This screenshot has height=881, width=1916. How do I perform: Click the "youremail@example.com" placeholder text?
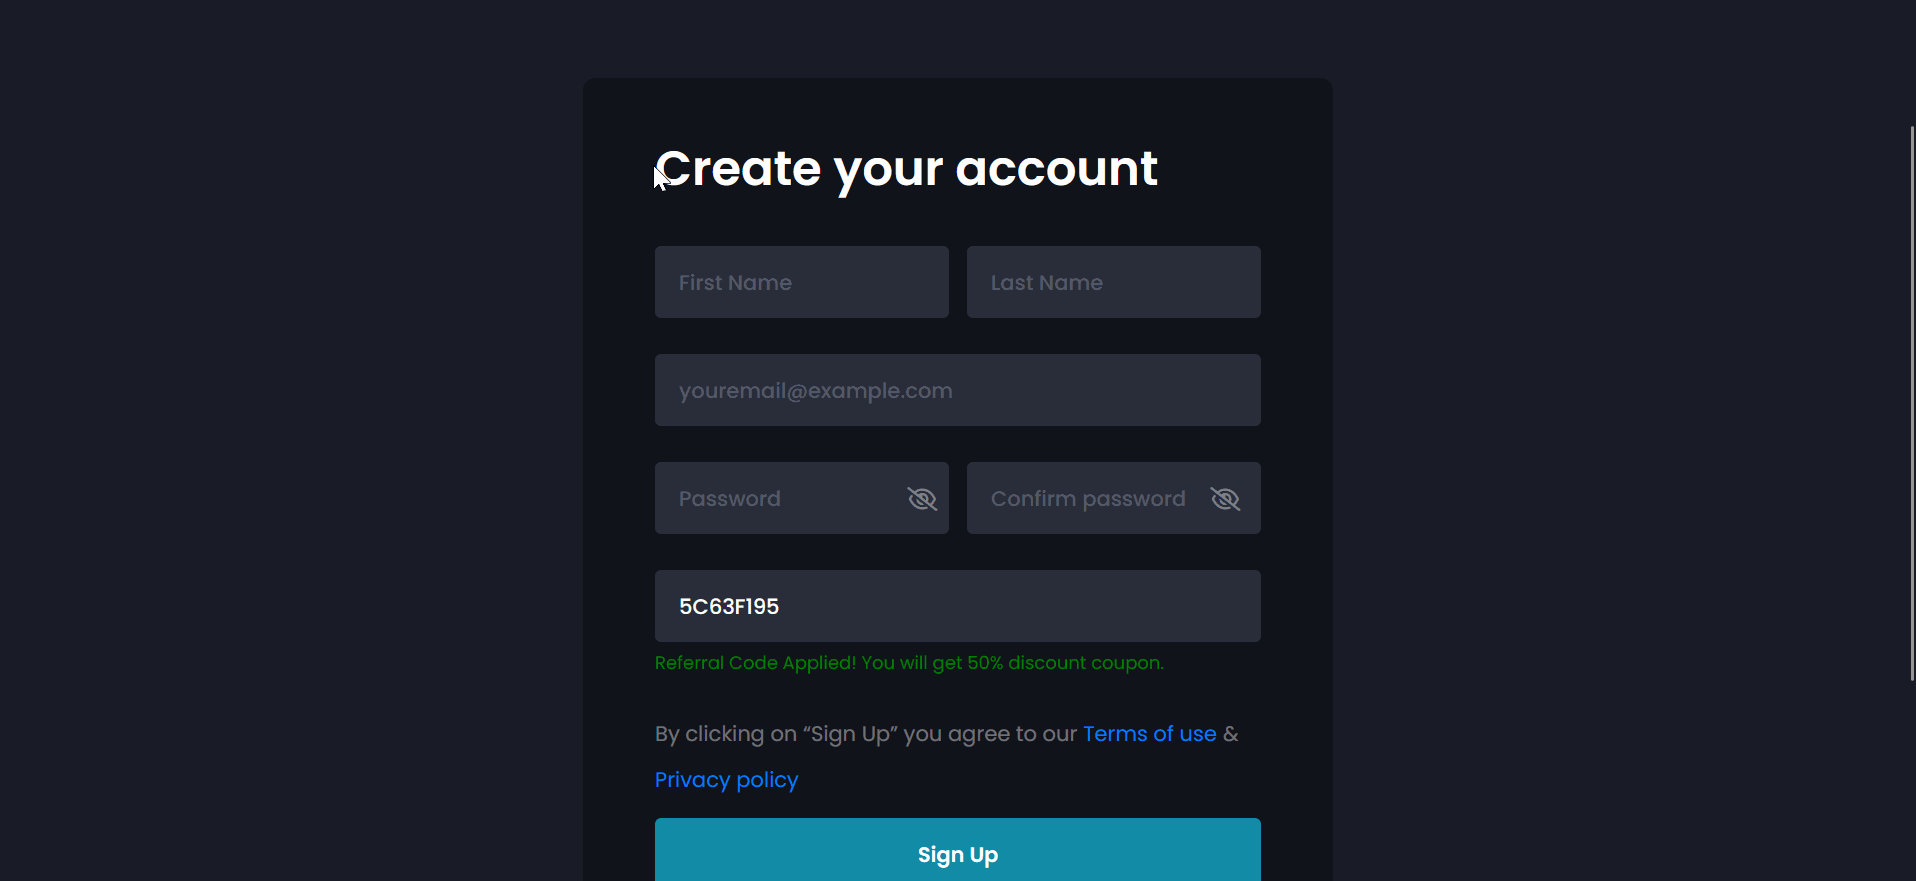click(x=815, y=391)
